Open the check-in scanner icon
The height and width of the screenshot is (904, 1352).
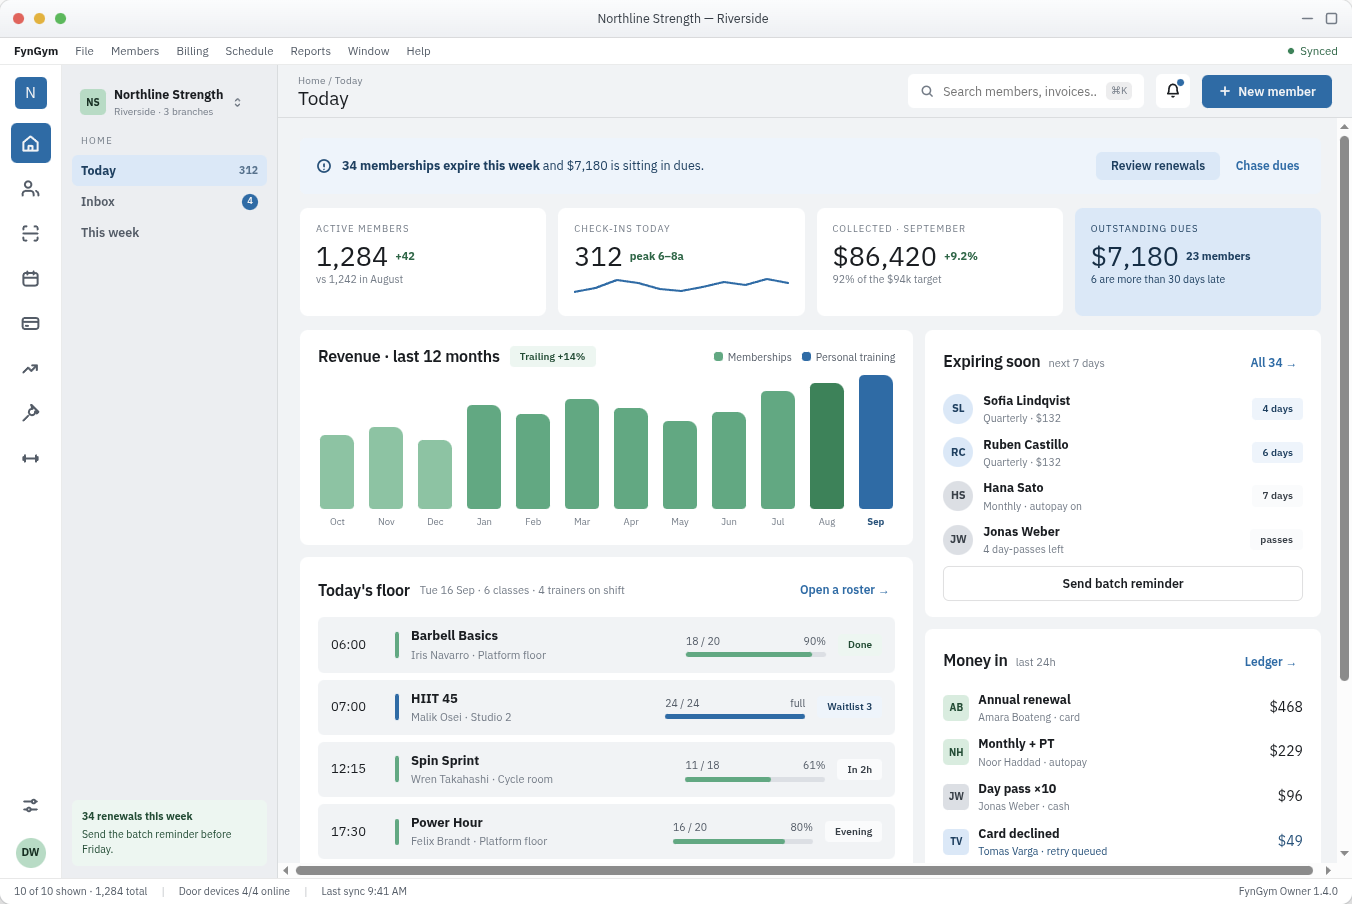tap(31, 233)
